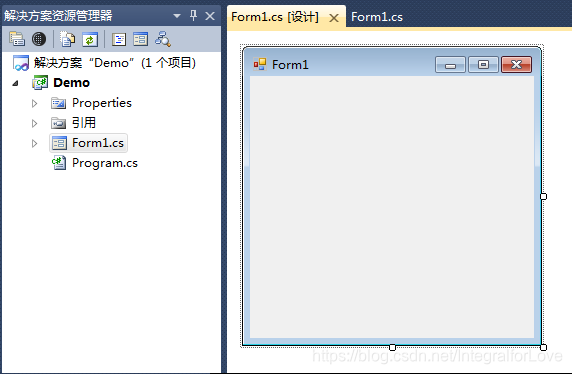Click the View Class Diagram icon

pyautogui.click(x=163, y=39)
